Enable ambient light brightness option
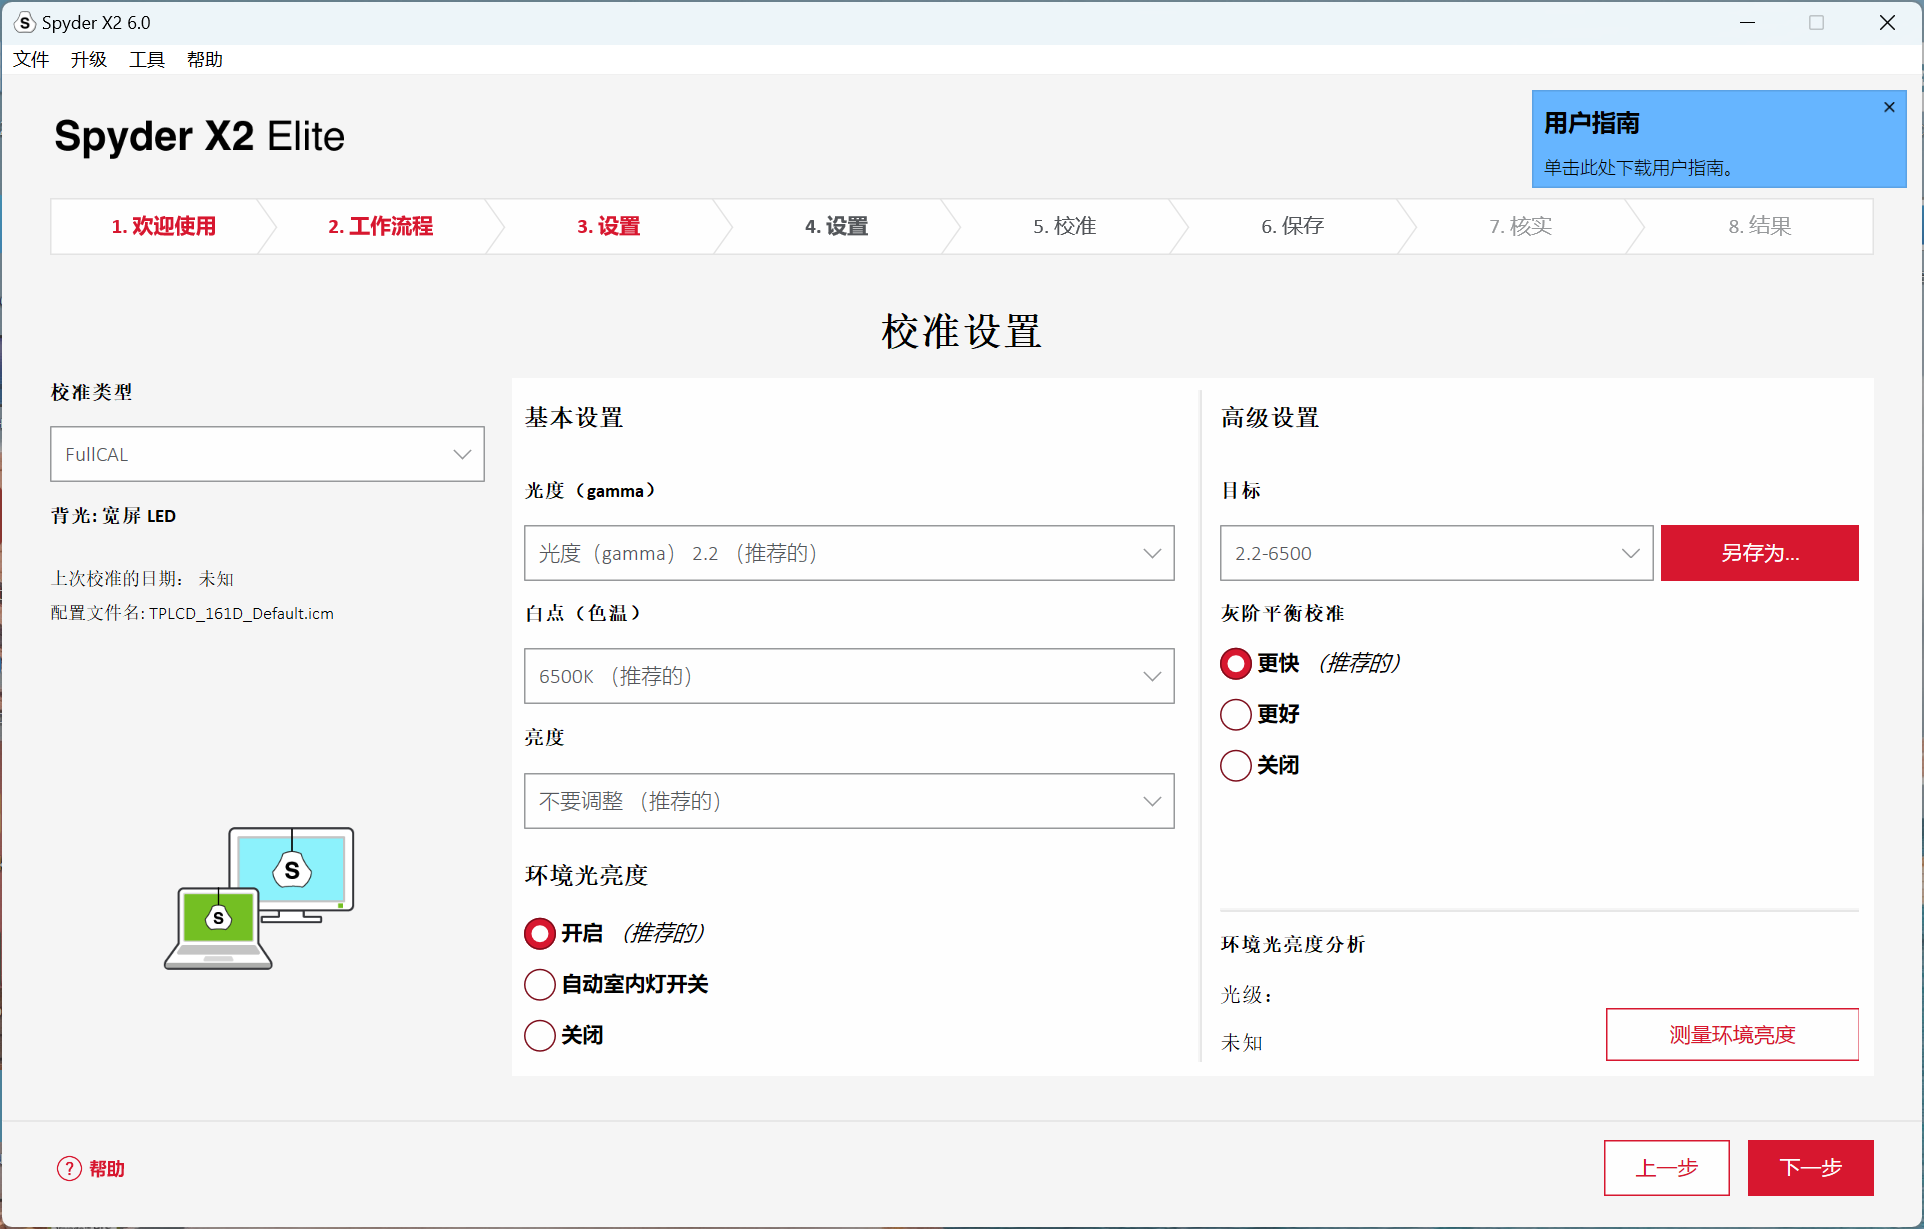Image resolution: width=1924 pixels, height=1229 pixels. click(540, 933)
